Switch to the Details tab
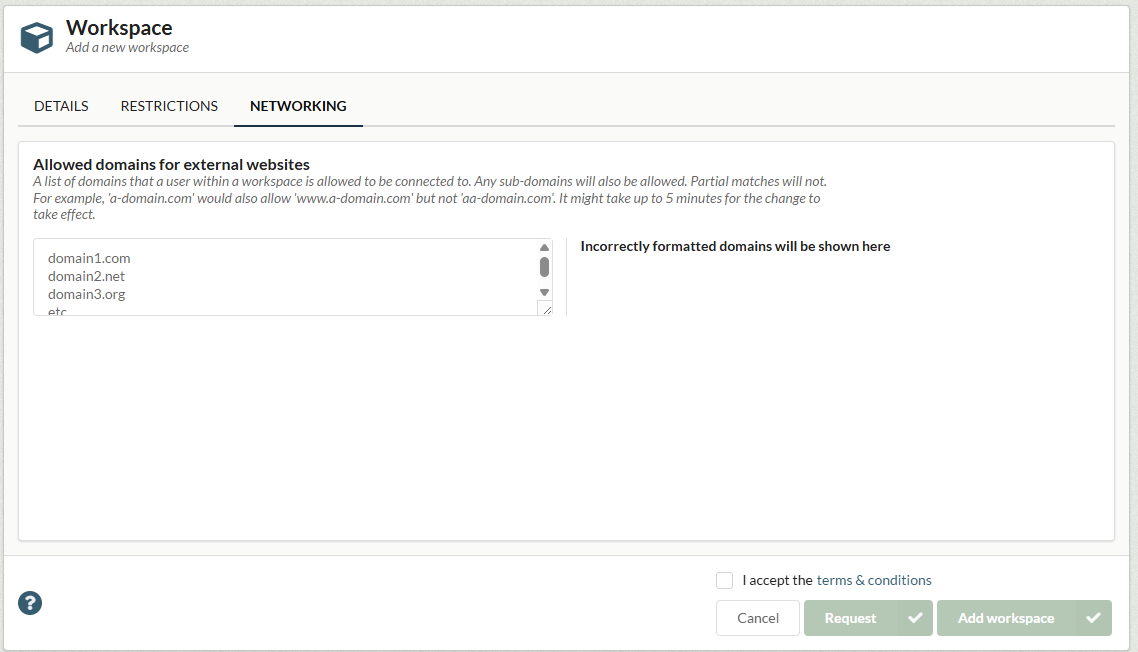The width and height of the screenshot is (1138, 652). click(x=61, y=106)
